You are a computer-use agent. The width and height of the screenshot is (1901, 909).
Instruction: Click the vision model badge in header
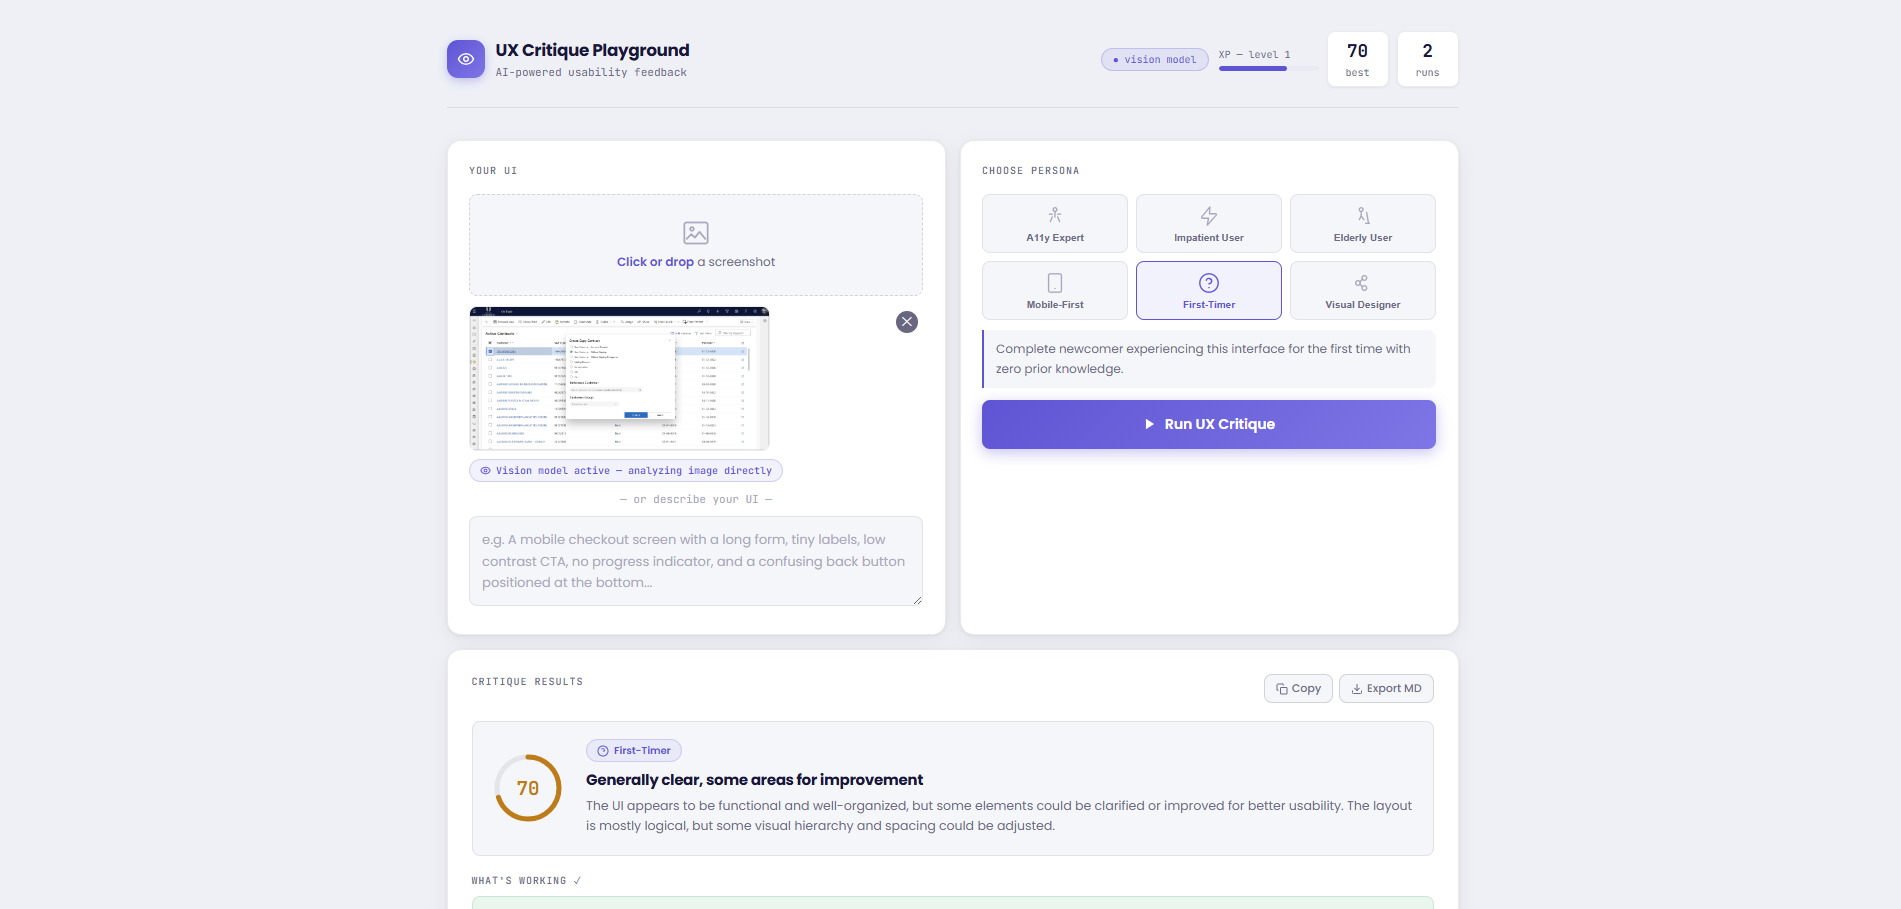coord(1155,60)
